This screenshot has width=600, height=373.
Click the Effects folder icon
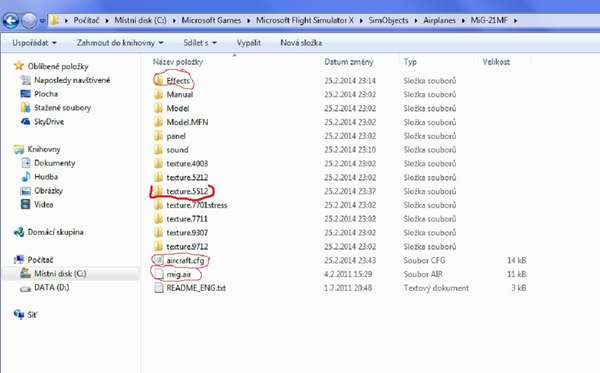pos(158,81)
